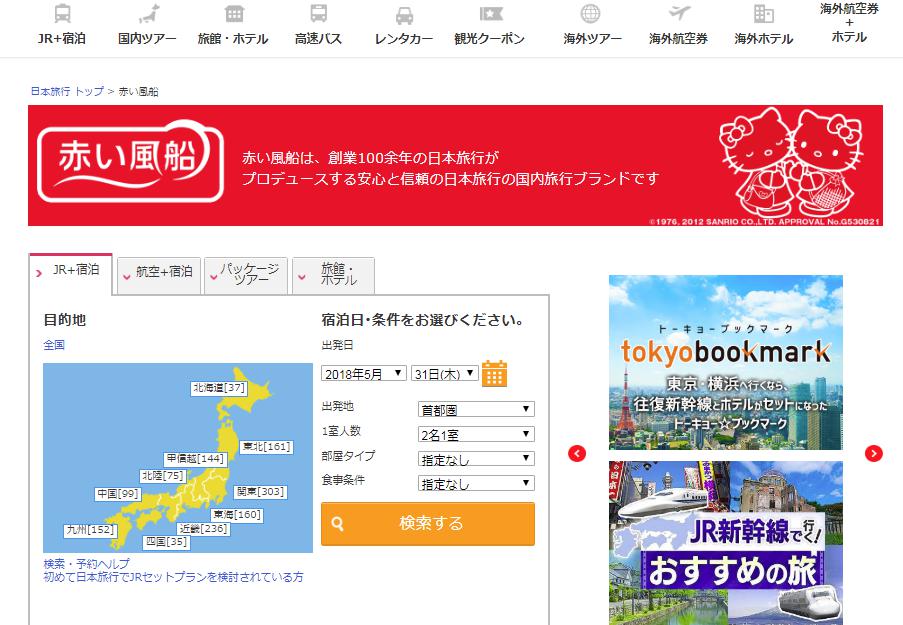Click the 観光クーポン ticket icon

click(x=490, y=14)
